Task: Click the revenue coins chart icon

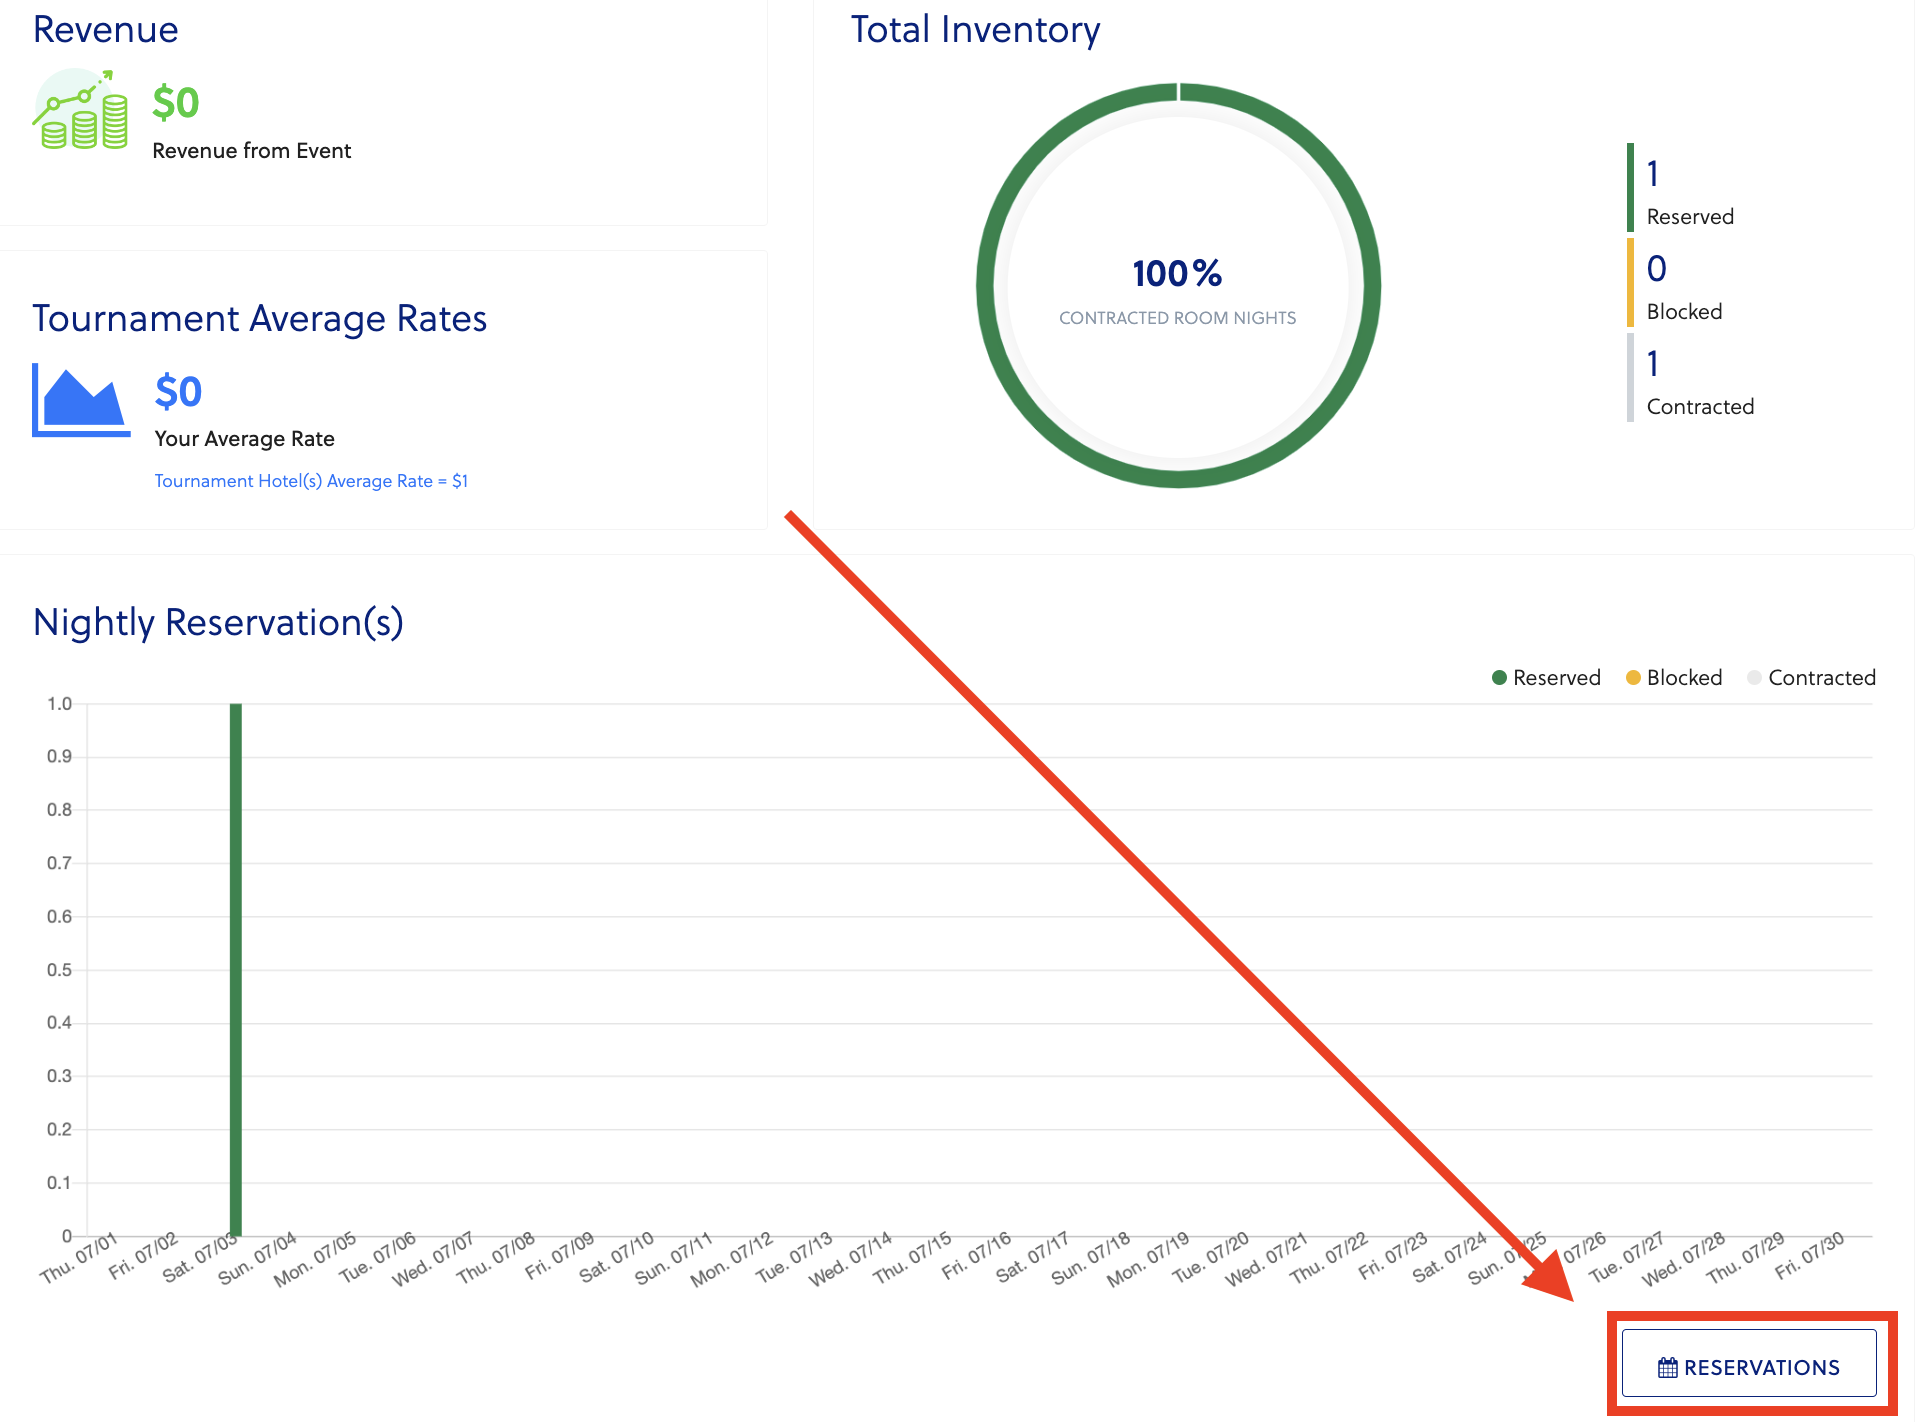Action: (81, 110)
